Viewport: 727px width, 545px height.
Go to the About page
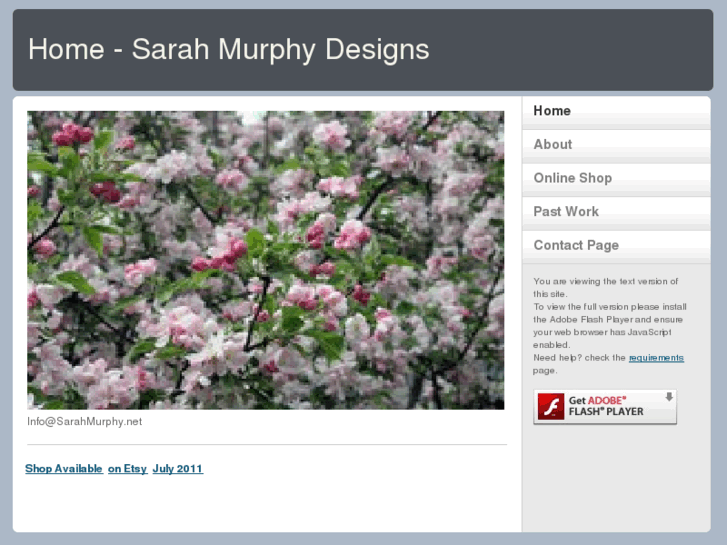pos(616,145)
